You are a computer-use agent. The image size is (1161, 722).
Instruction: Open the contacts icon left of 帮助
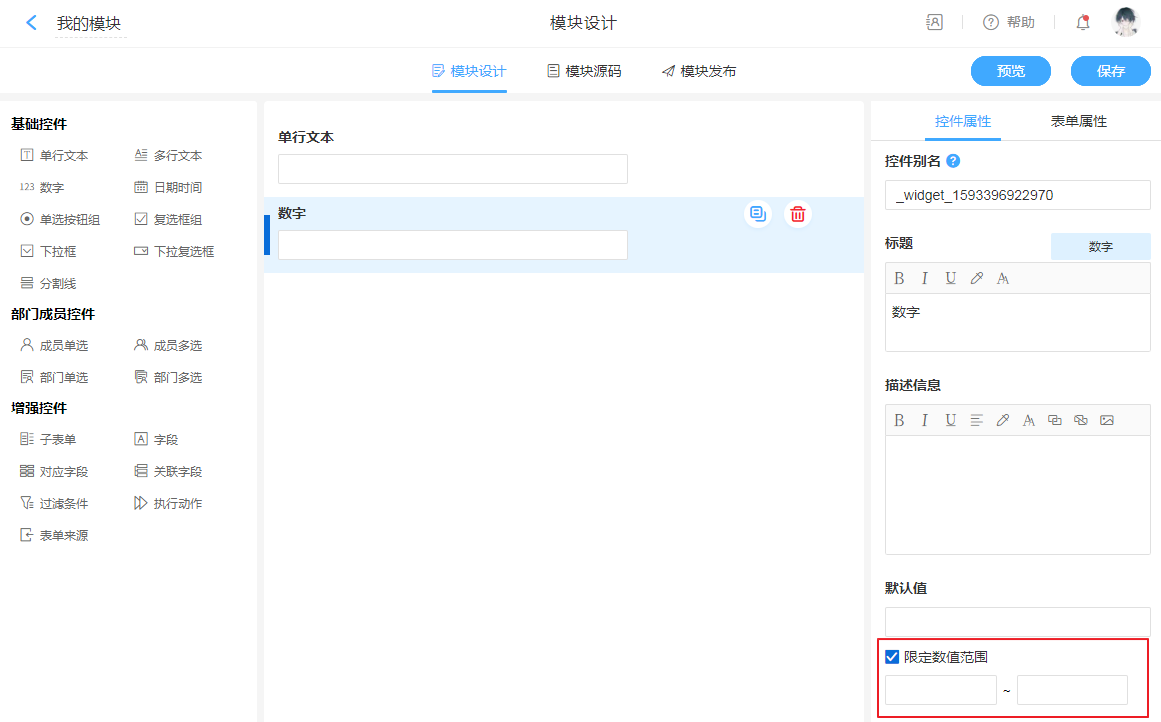pos(934,22)
